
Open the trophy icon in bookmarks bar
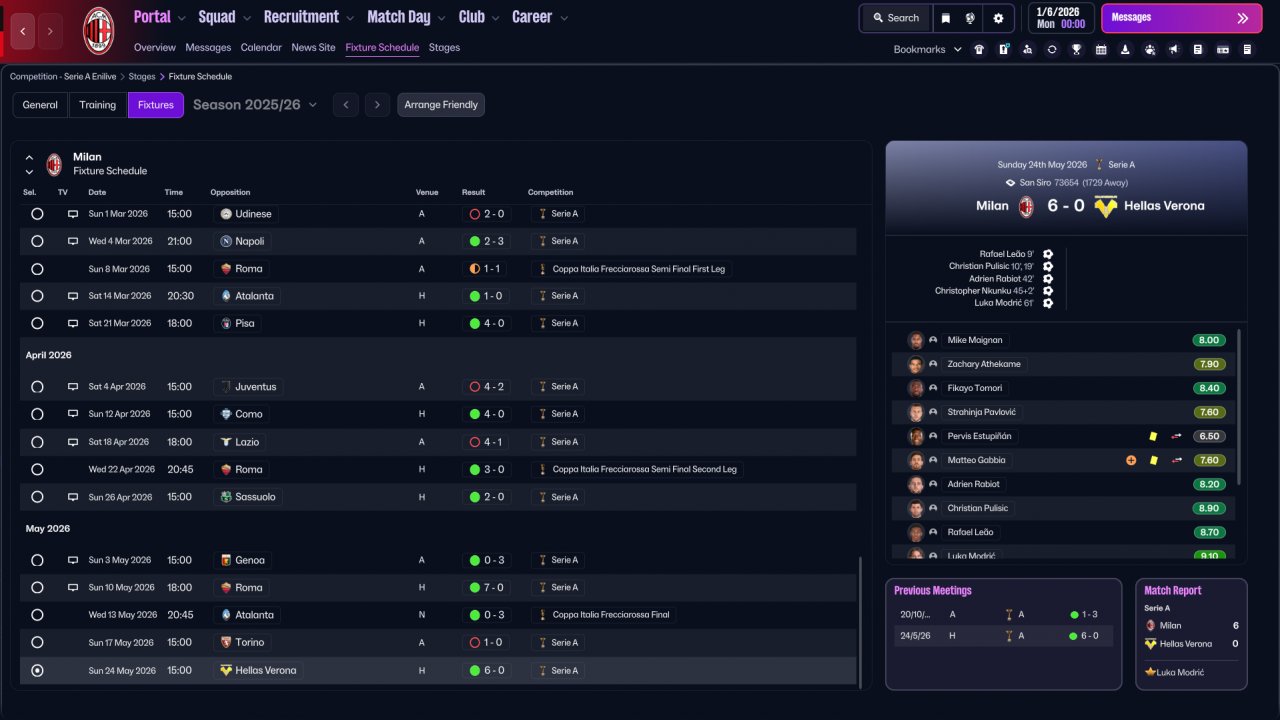tap(1076, 49)
